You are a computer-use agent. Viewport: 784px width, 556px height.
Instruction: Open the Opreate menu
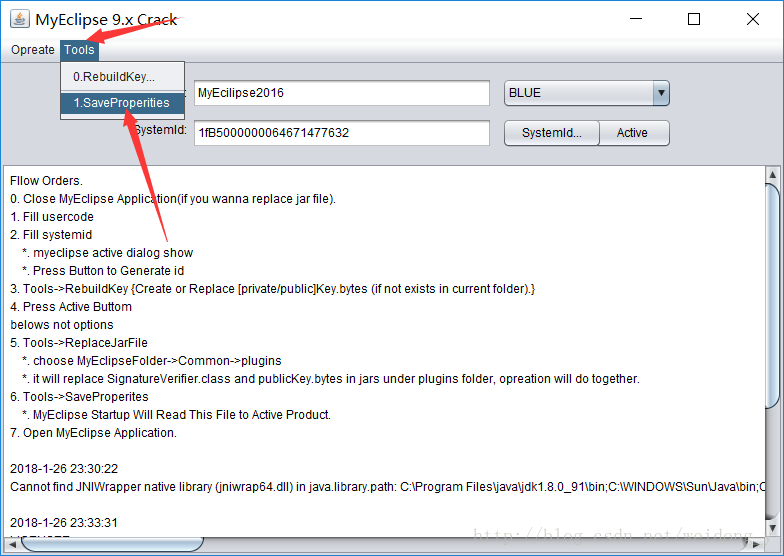tap(32, 50)
